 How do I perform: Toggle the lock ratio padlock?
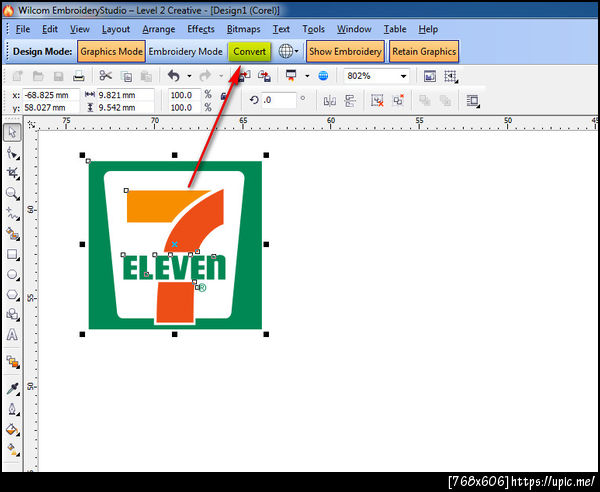click(224, 96)
